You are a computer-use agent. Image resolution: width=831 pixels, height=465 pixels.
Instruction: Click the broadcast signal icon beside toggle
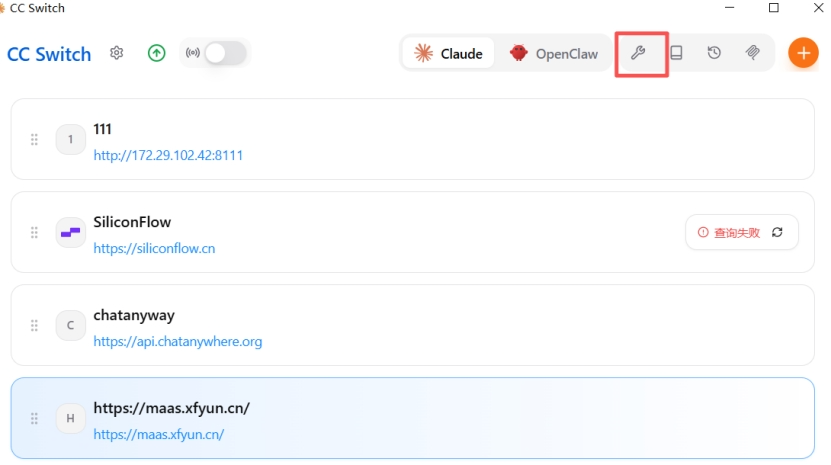coord(193,52)
